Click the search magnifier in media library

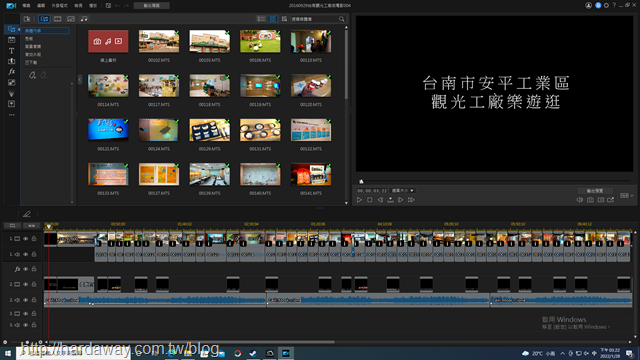342,19
